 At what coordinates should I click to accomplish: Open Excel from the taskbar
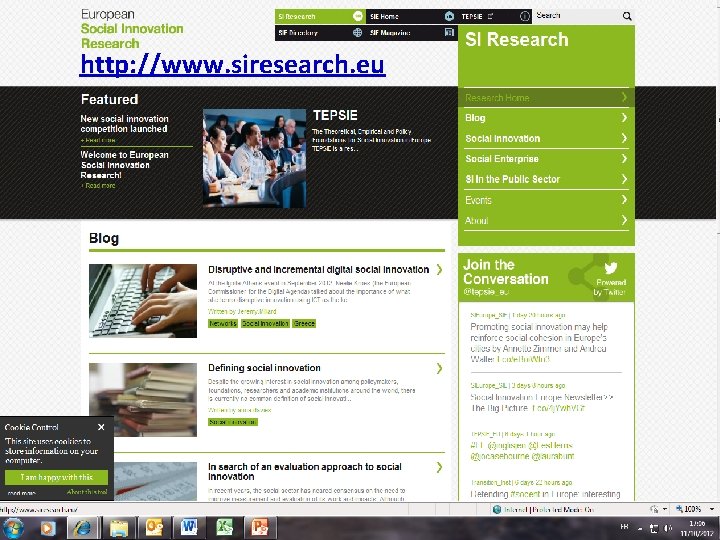pyautogui.click(x=225, y=528)
